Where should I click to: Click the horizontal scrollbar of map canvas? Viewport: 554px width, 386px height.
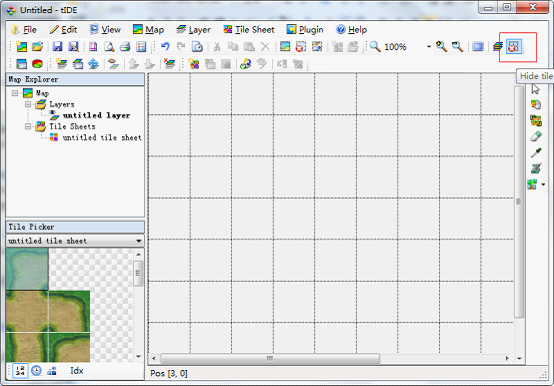pyautogui.click(x=330, y=358)
